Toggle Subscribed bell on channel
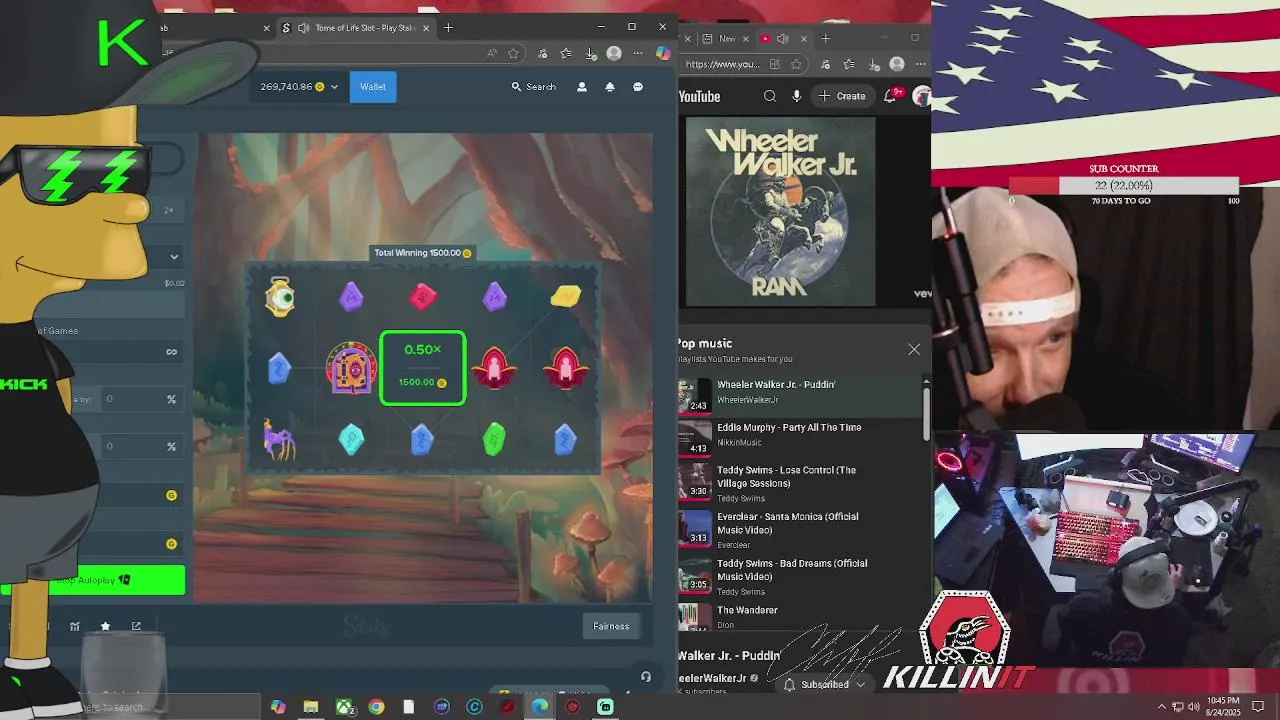1280x720 pixels. 790,685
